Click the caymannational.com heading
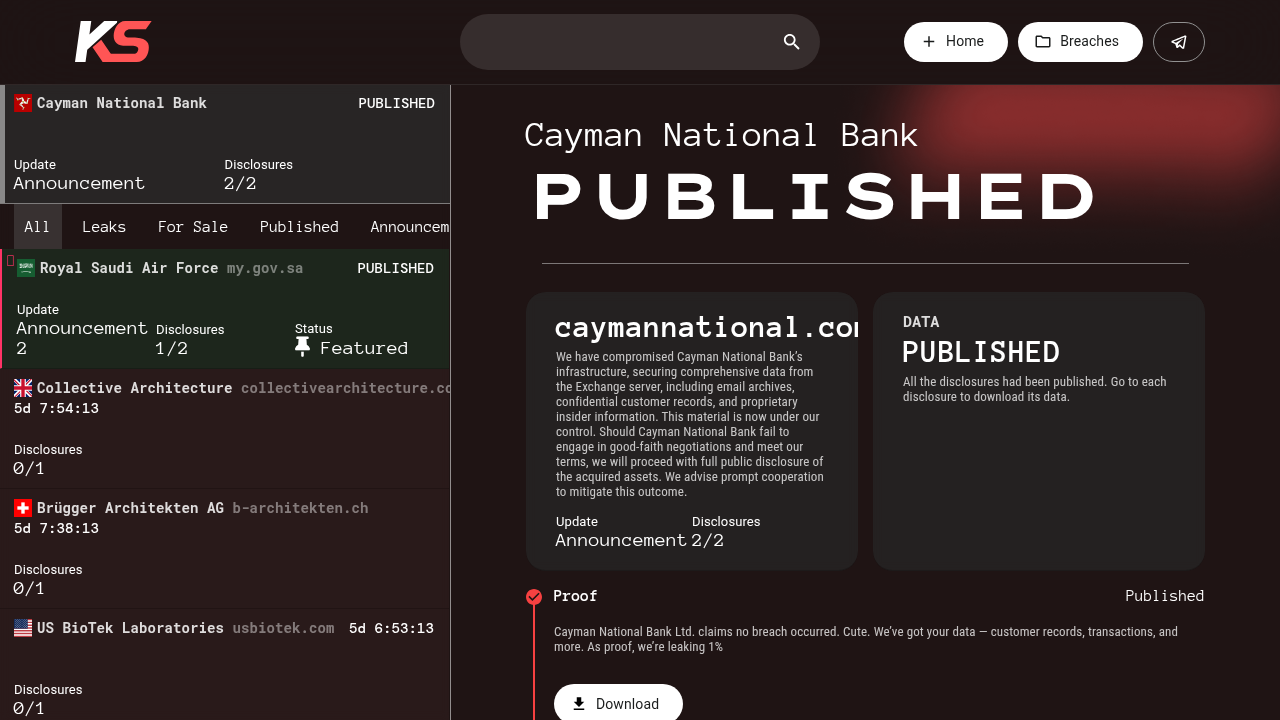 706,327
